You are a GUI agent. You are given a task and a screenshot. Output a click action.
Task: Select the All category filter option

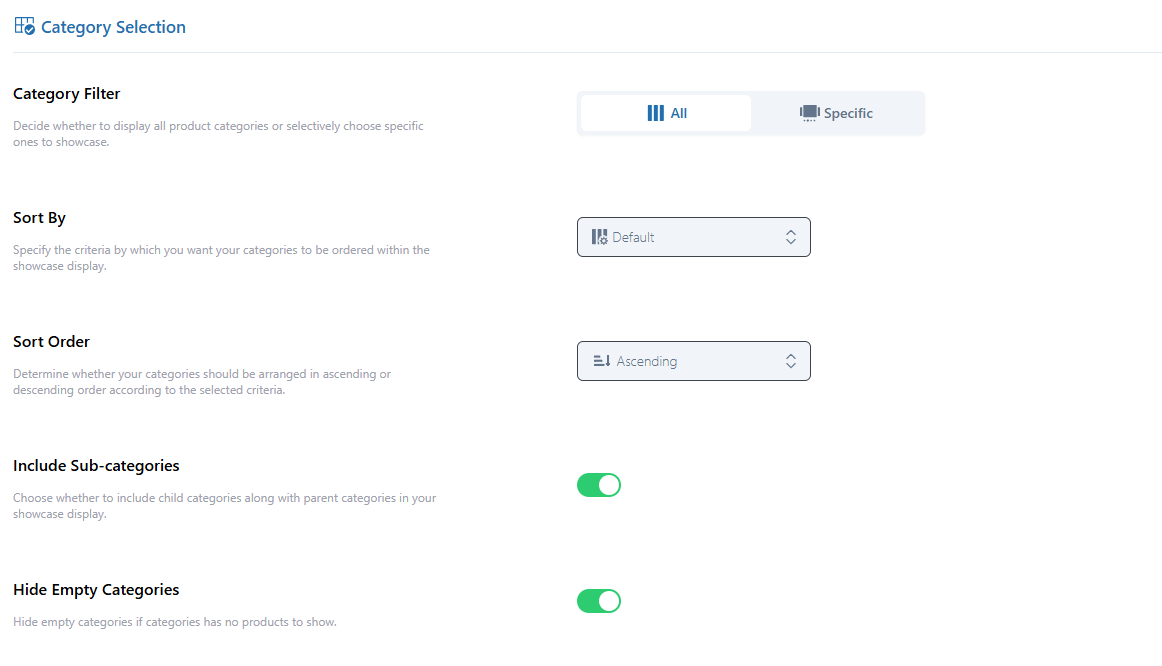665,113
